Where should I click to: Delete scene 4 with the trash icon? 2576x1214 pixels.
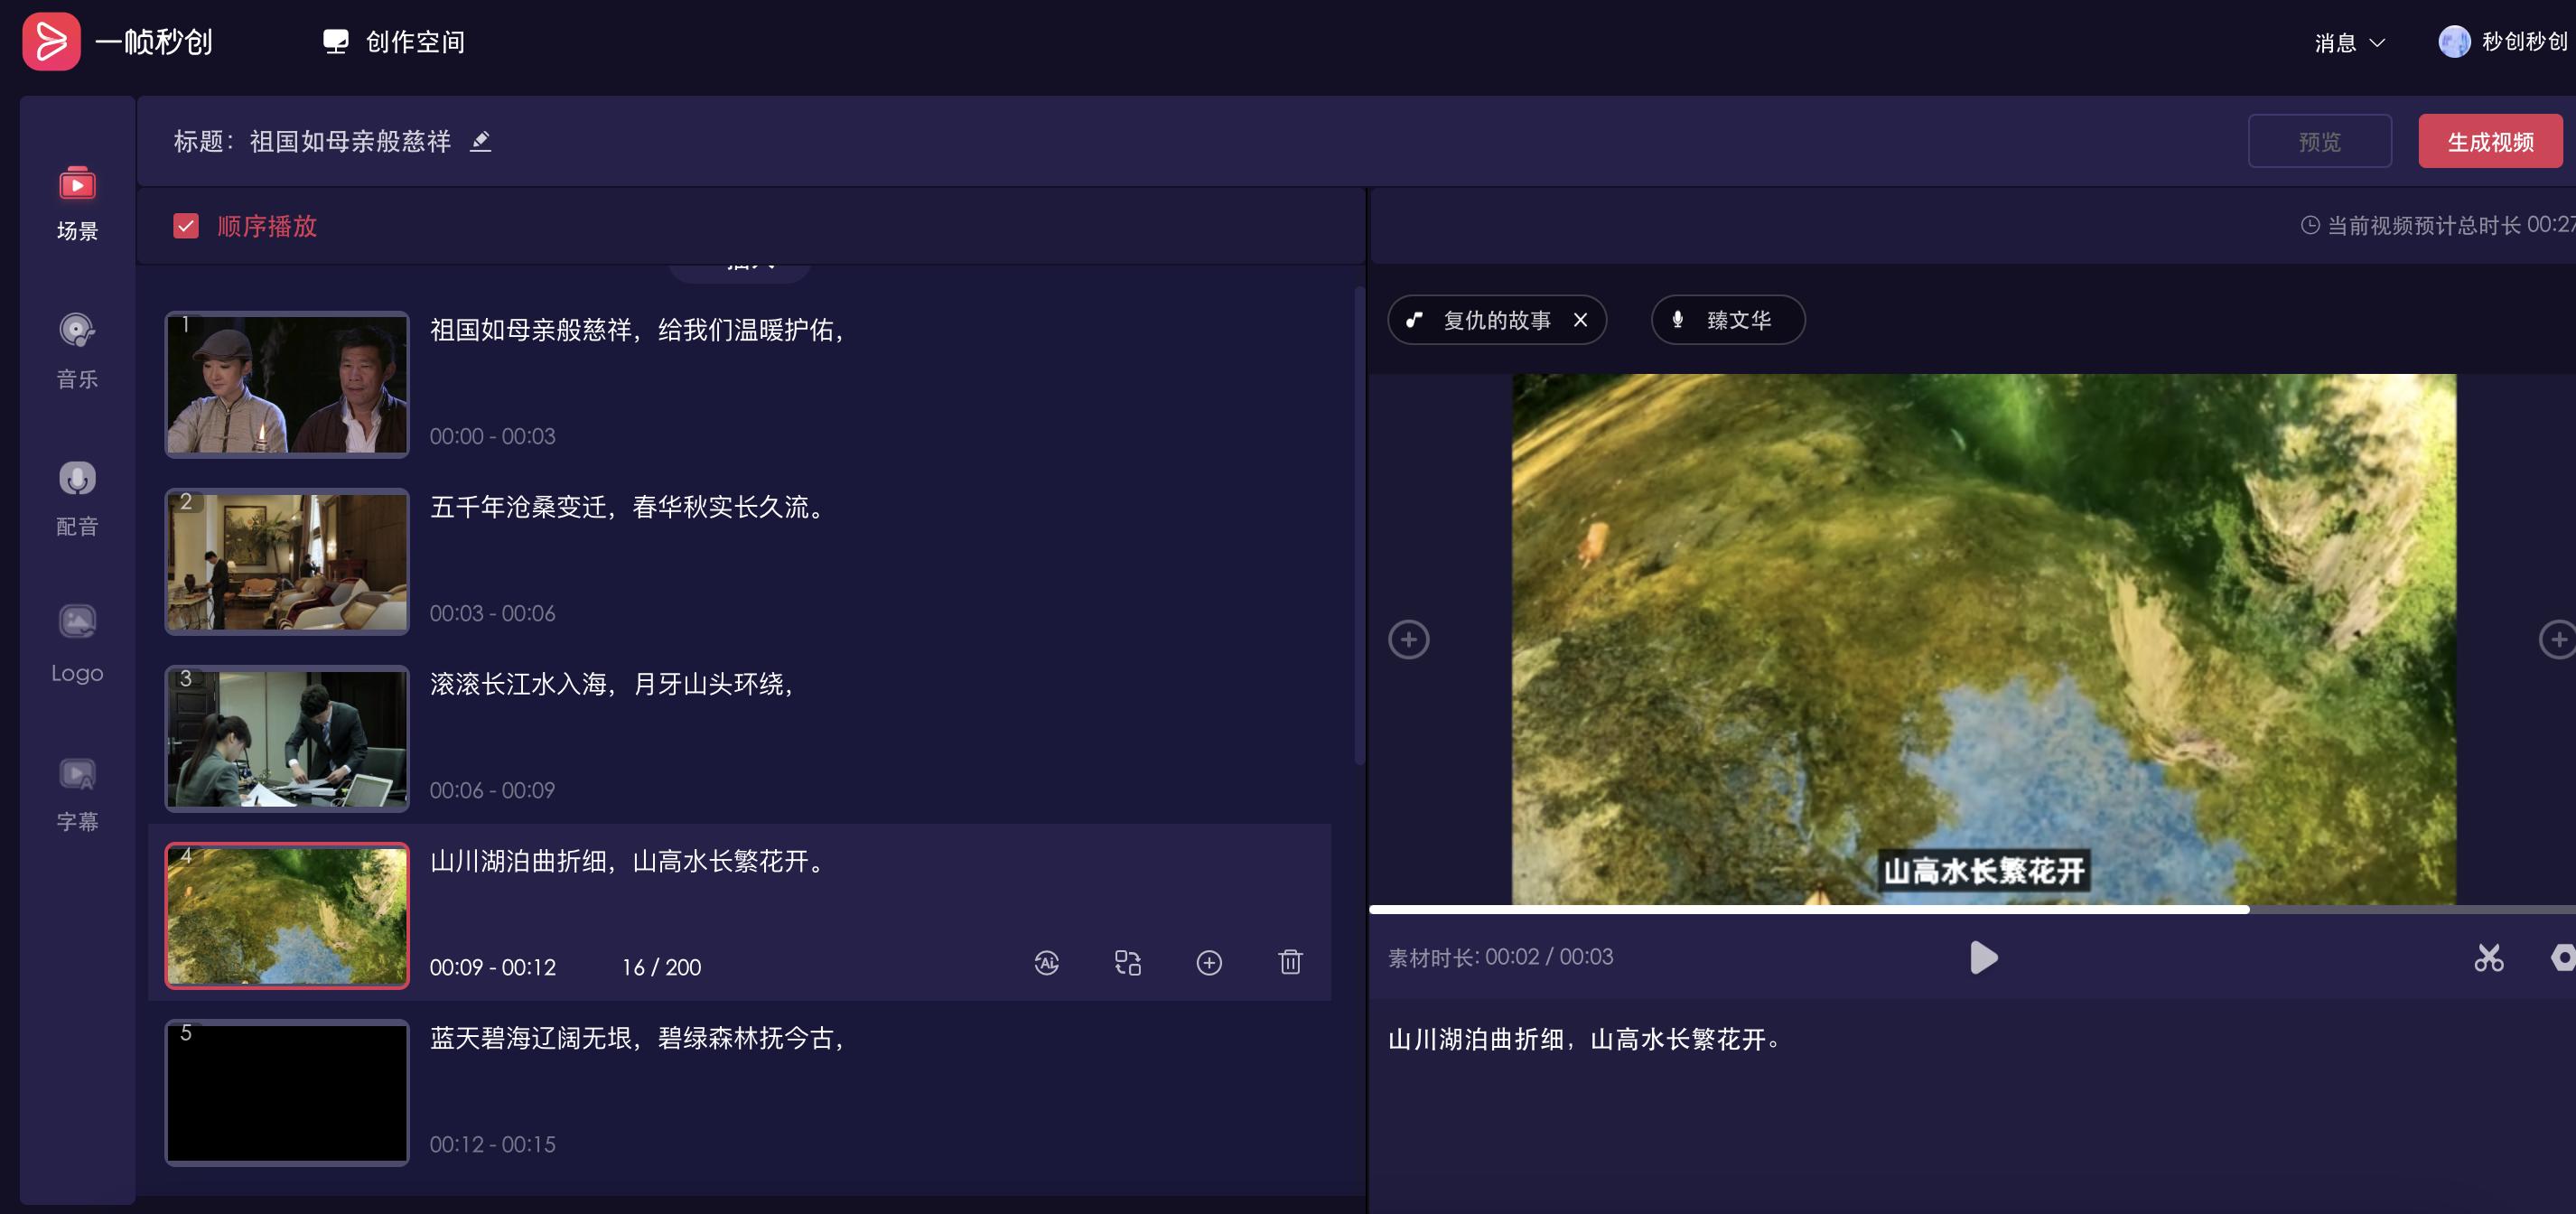(x=1290, y=963)
